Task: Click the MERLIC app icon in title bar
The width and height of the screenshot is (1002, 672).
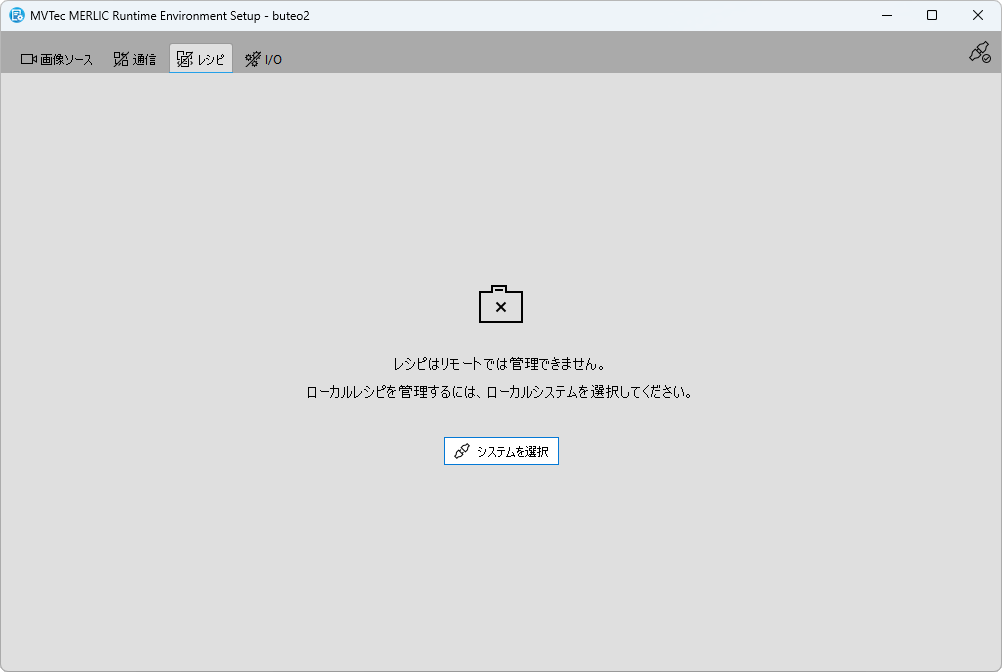Action: pos(17,16)
